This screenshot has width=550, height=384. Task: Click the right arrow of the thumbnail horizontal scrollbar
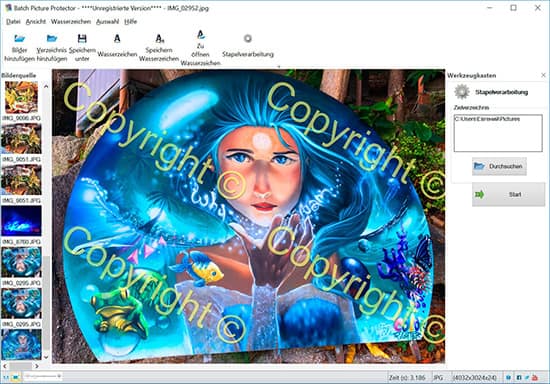pos(37,366)
